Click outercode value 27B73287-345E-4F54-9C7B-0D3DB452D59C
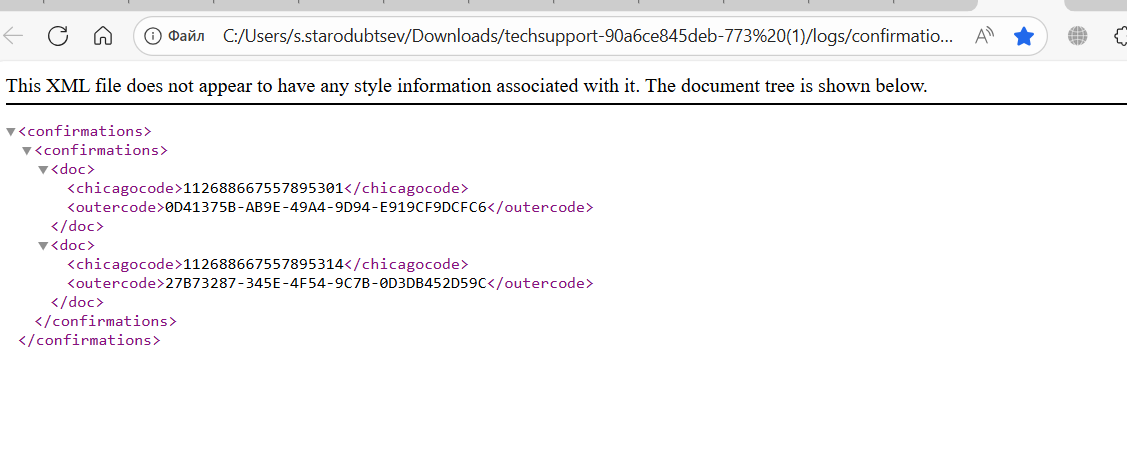 (x=326, y=283)
